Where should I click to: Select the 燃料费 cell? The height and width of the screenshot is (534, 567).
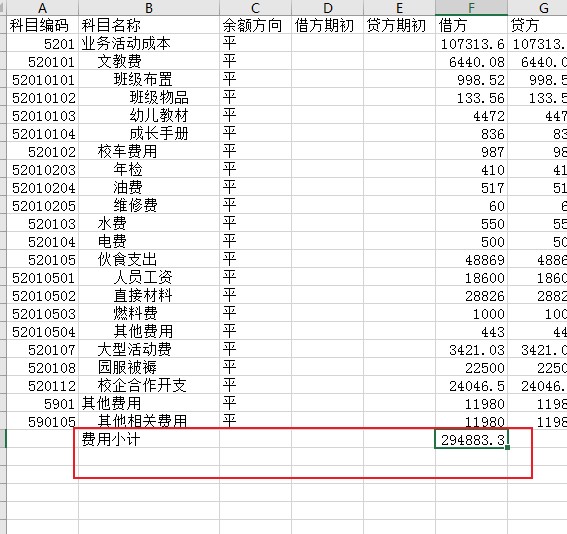click(149, 313)
